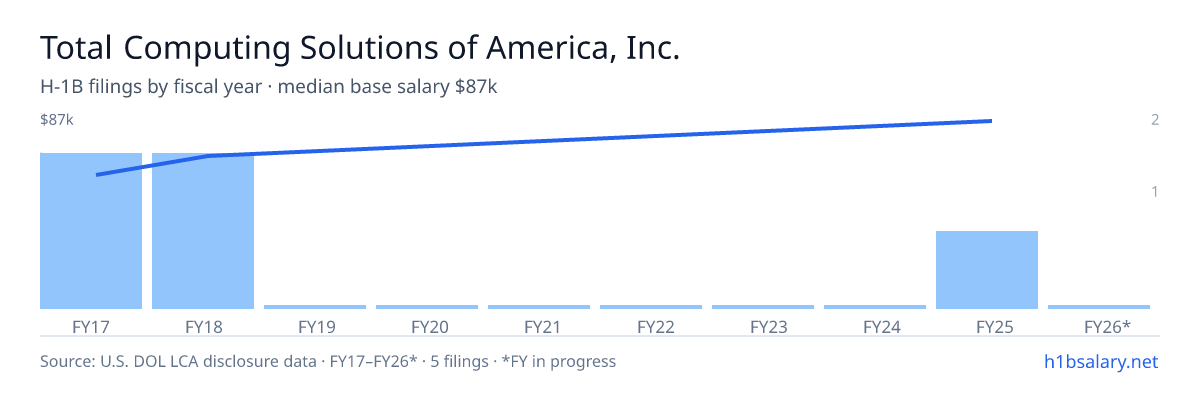Click the FY22 axis label
1200x400 pixels.
coord(651,326)
